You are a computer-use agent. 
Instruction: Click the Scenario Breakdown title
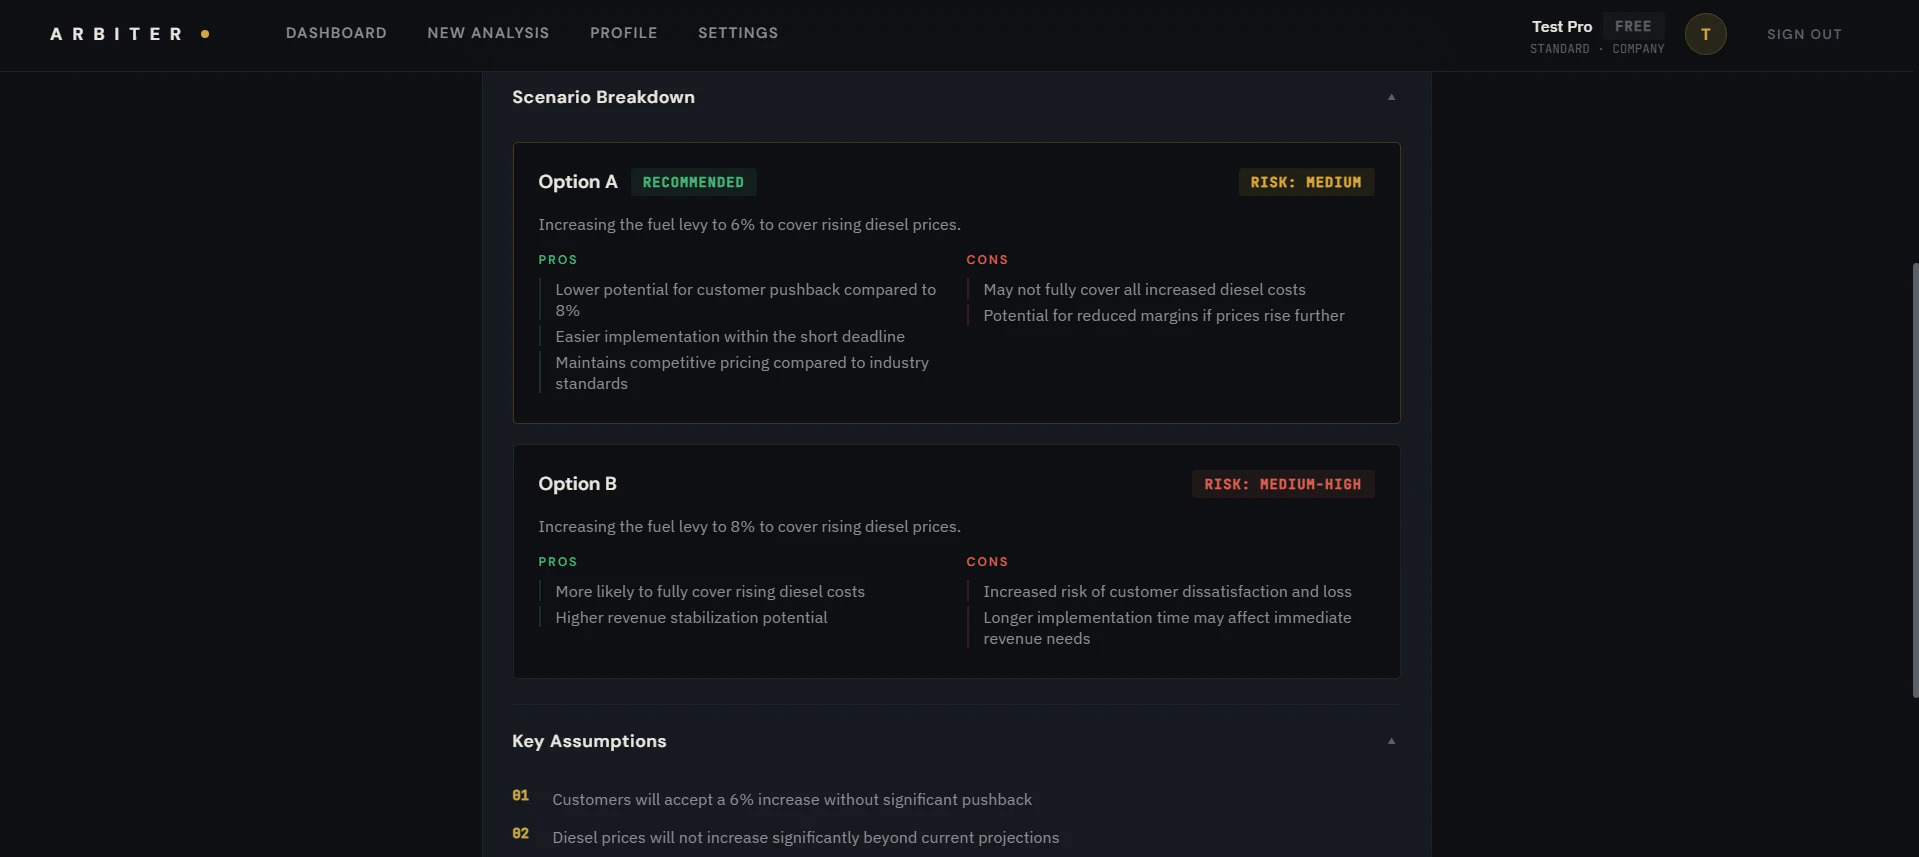(x=603, y=97)
